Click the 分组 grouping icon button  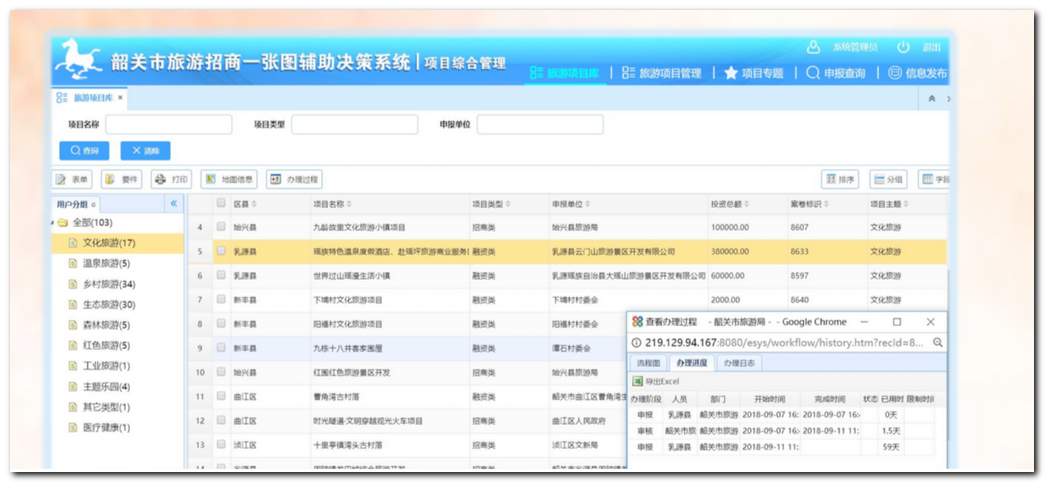887,180
